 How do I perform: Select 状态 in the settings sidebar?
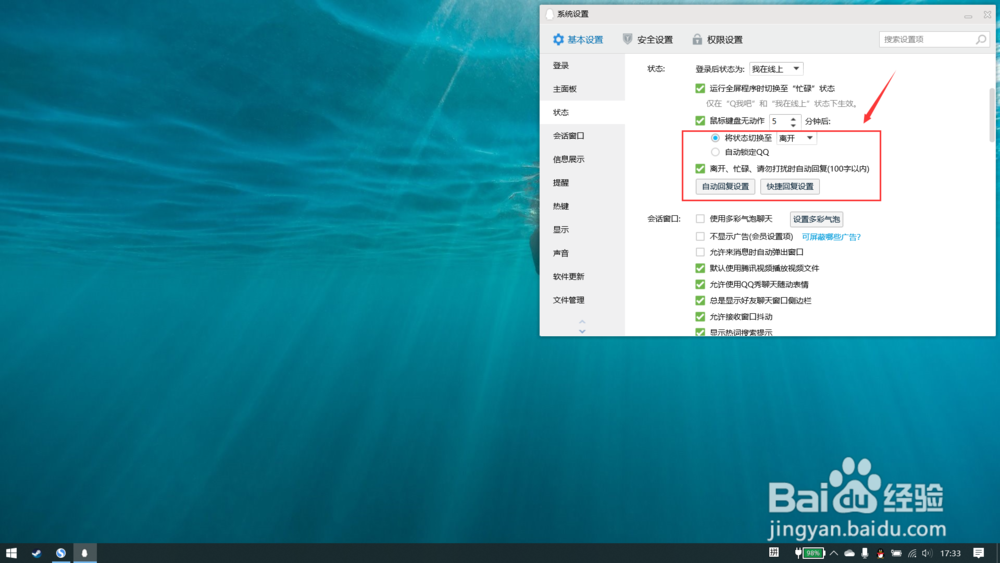click(582, 112)
